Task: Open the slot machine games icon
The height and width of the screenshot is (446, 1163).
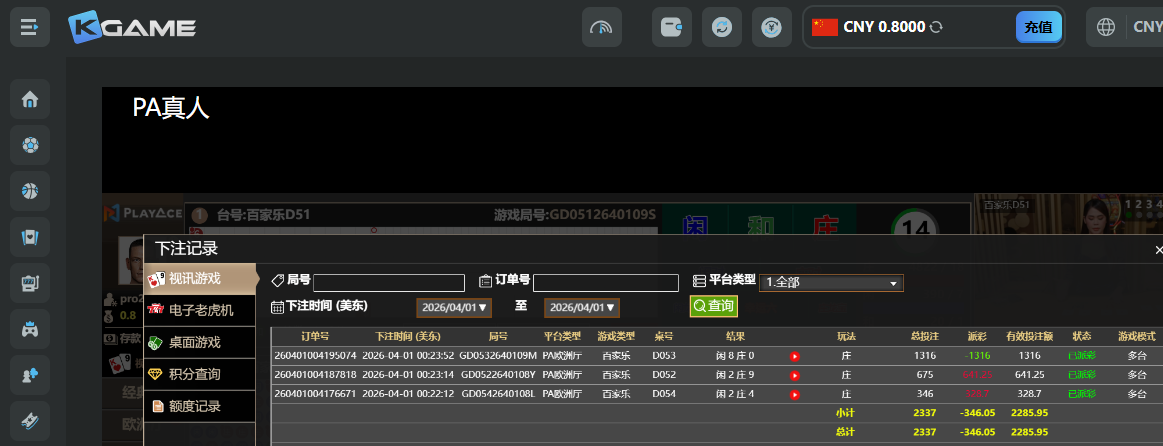Action: pyautogui.click(x=30, y=283)
